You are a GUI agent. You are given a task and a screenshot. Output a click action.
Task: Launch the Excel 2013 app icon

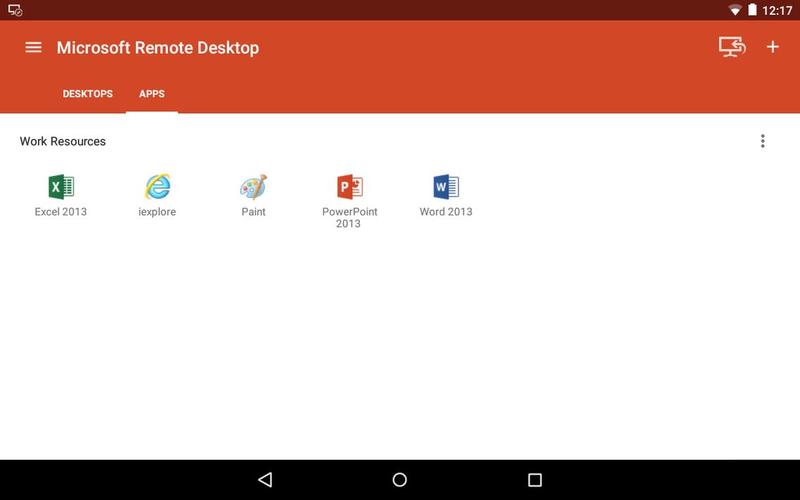coord(61,187)
